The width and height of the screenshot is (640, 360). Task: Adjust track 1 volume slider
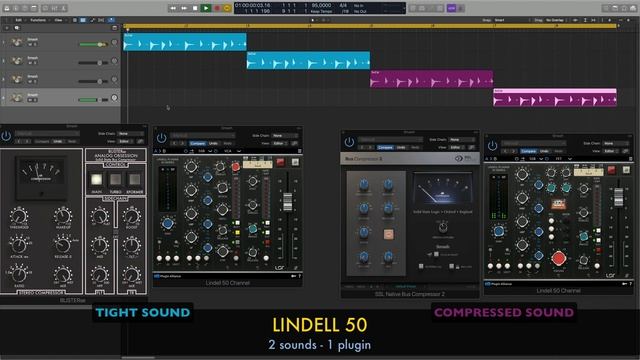pyautogui.click(x=93, y=44)
